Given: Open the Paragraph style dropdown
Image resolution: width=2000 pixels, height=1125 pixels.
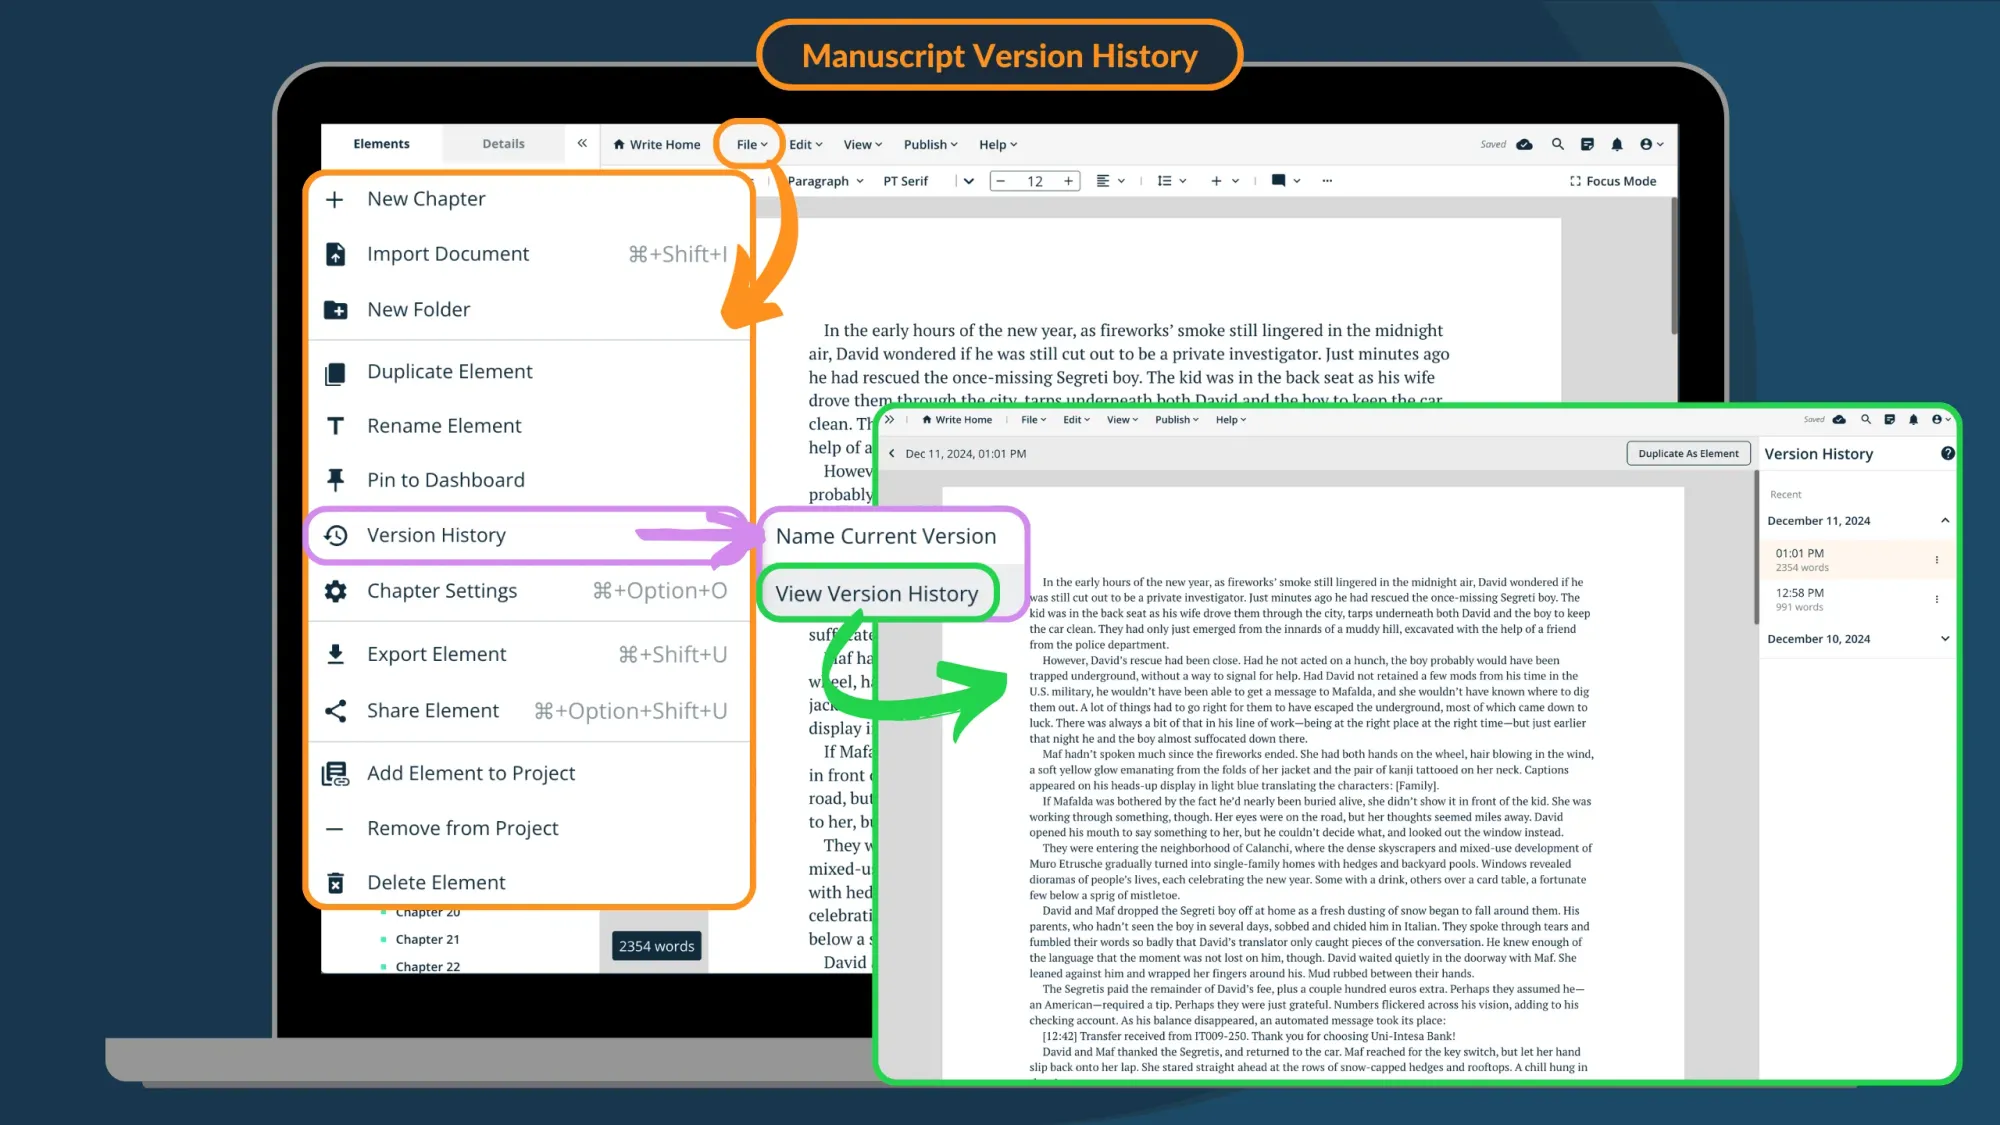Looking at the screenshot, I should pos(822,181).
